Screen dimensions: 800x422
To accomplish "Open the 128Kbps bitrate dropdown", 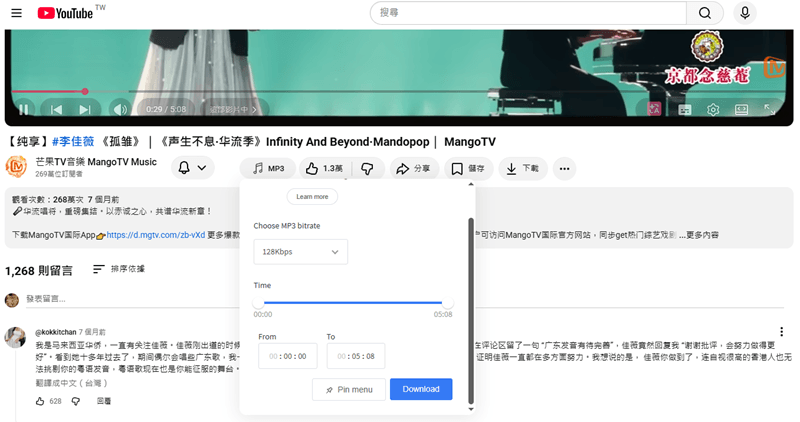I will 301,252.
